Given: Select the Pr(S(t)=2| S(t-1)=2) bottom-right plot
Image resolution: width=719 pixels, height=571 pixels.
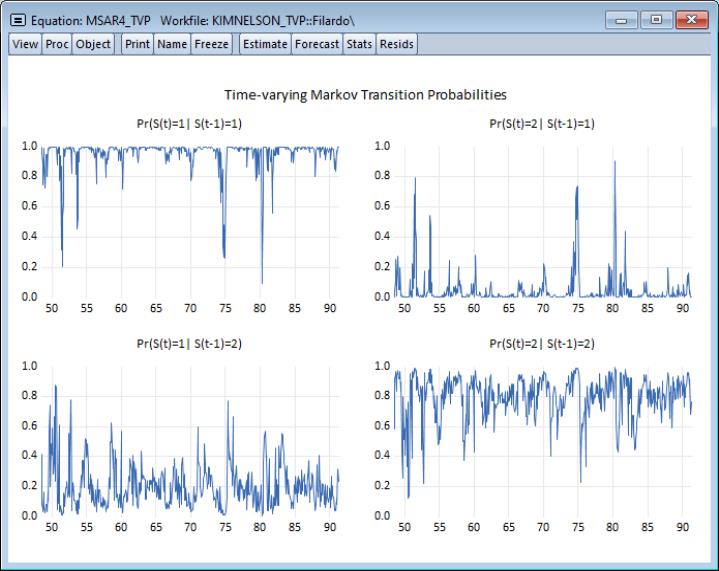Looking at the screenshot, I should pyautogui.click(x=541, y=440).
